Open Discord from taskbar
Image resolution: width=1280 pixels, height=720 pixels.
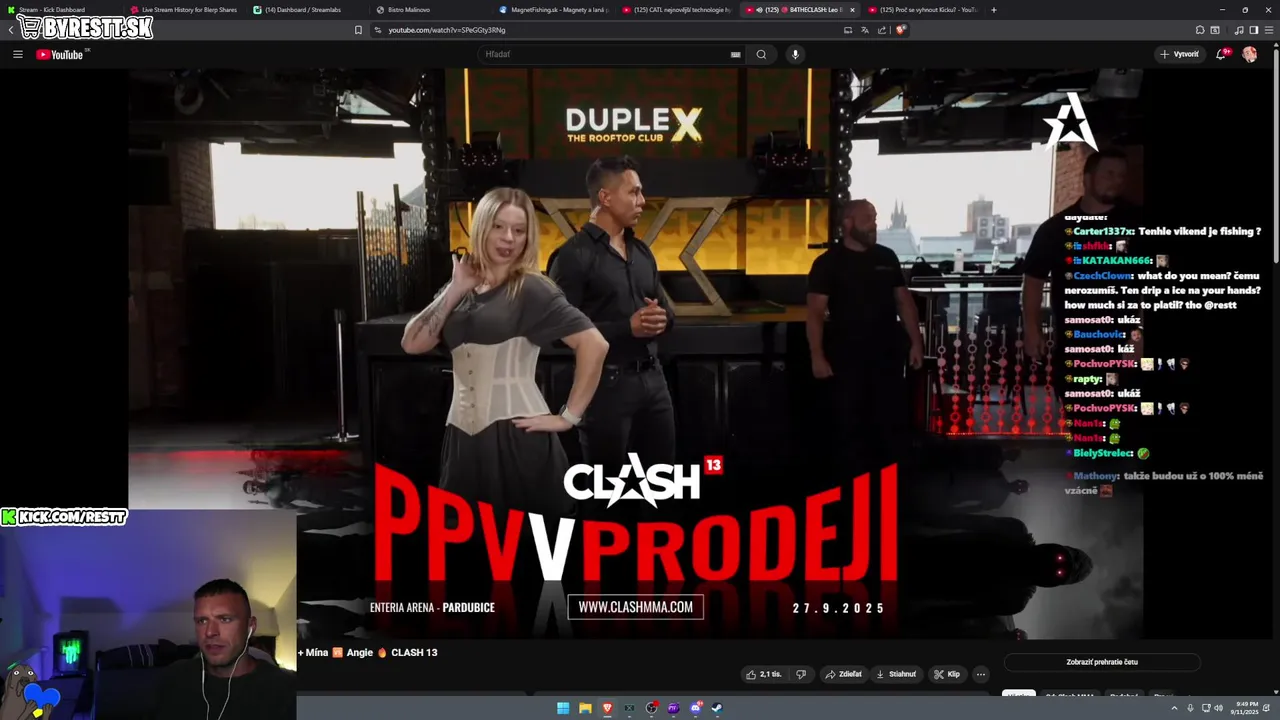click(695, 708)
